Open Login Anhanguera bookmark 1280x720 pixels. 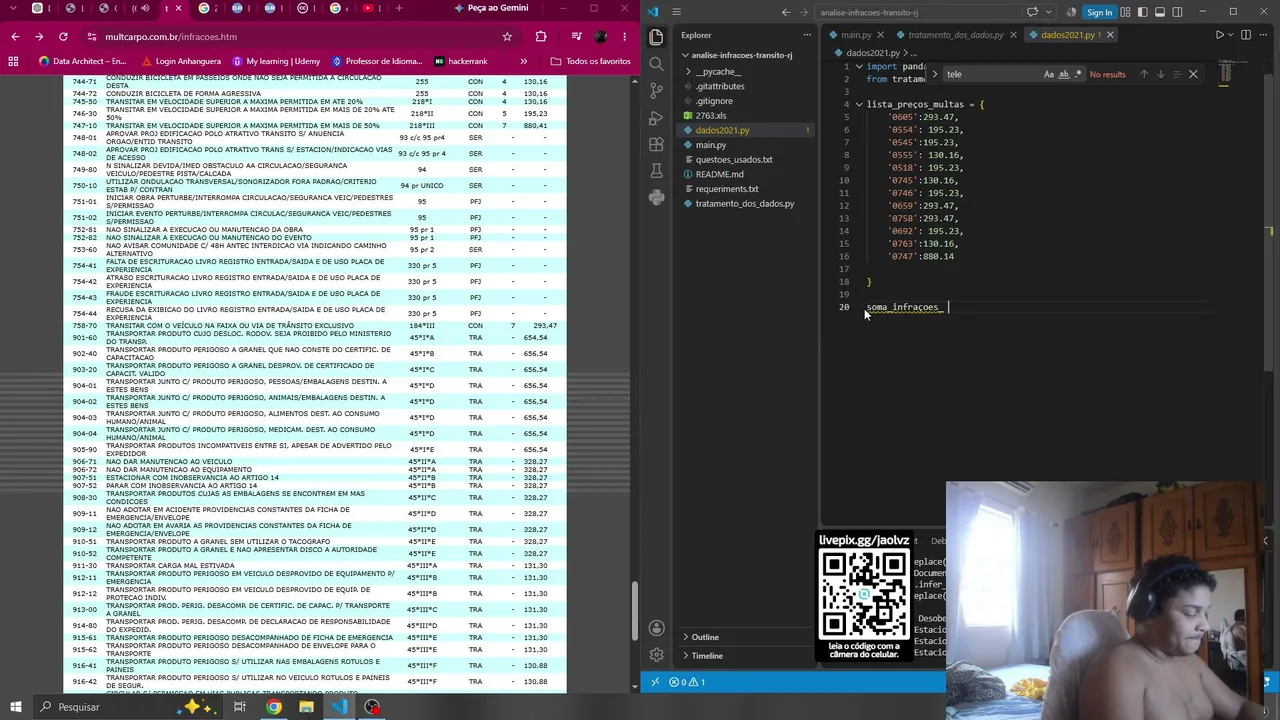[x=181, y=61]
